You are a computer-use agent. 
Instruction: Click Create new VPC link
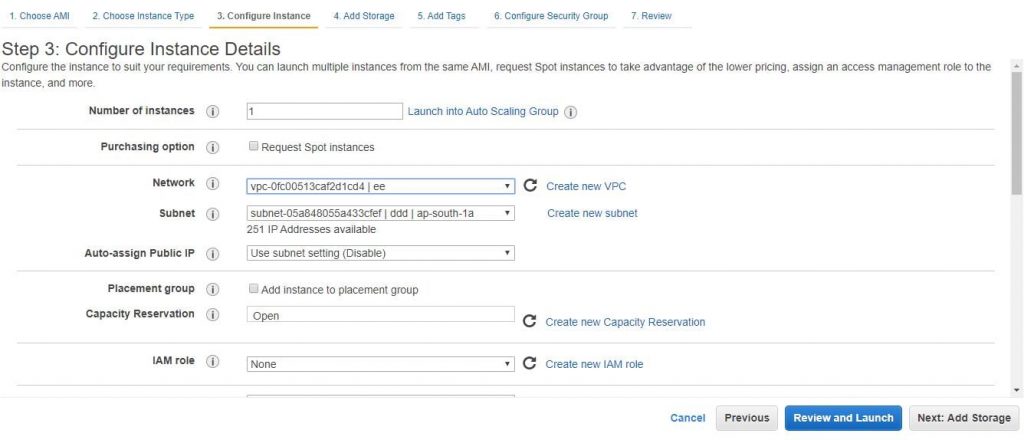(x=586, y=187)
